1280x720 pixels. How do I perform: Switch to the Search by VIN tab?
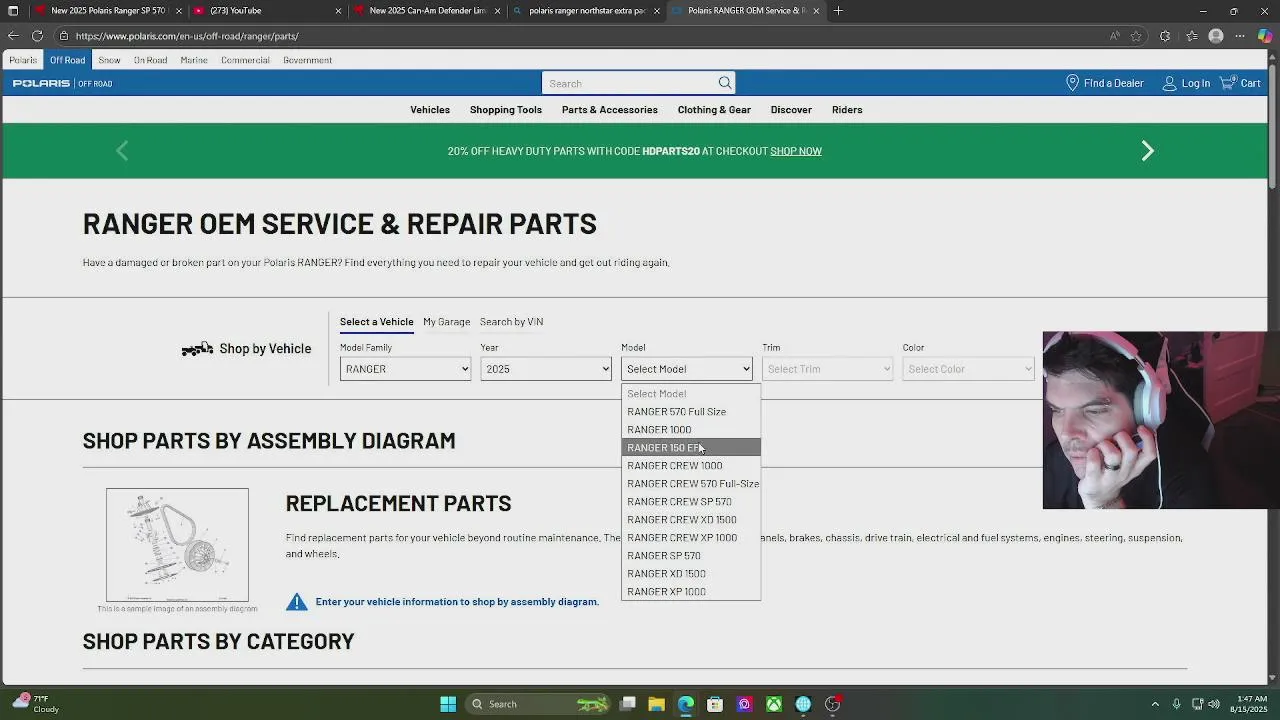511,322
